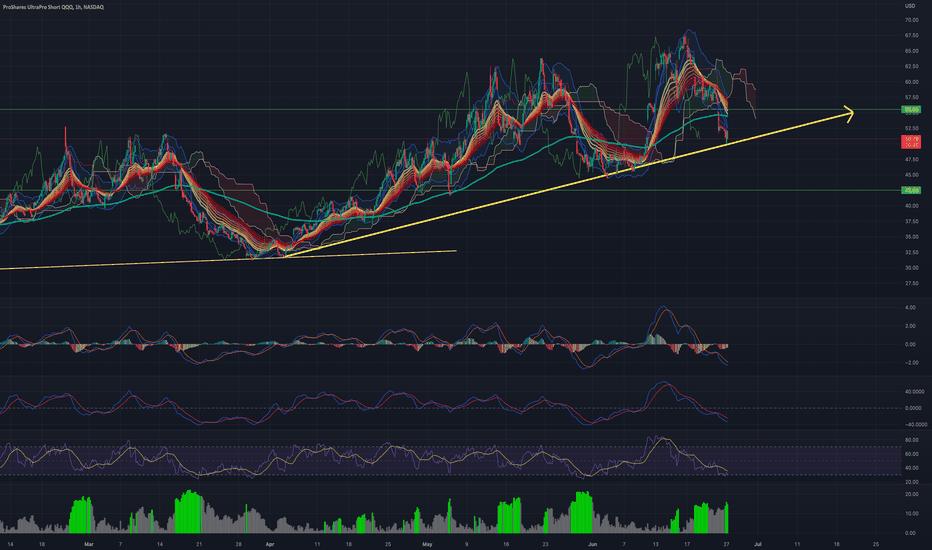The image size is (932, 550).
Task: Click the 28 date label on time axis
Action: pos(238,544)
